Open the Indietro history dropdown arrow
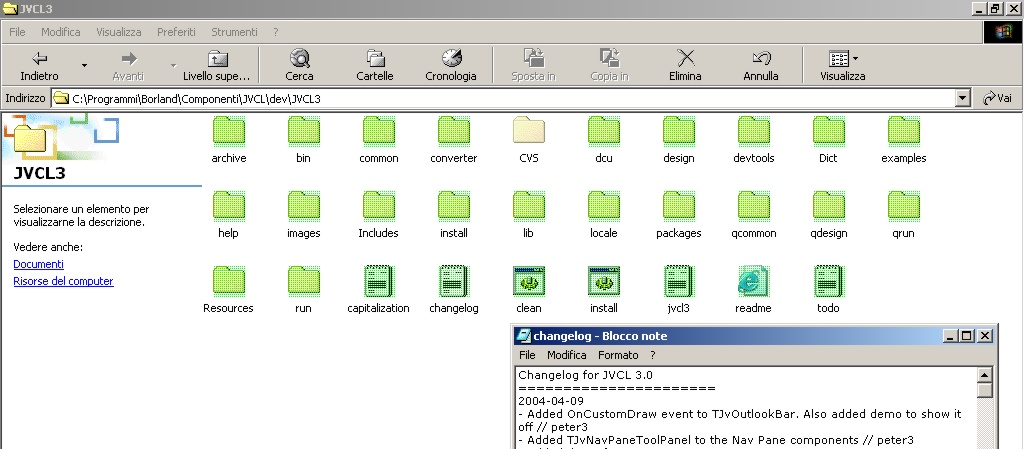 84,65
